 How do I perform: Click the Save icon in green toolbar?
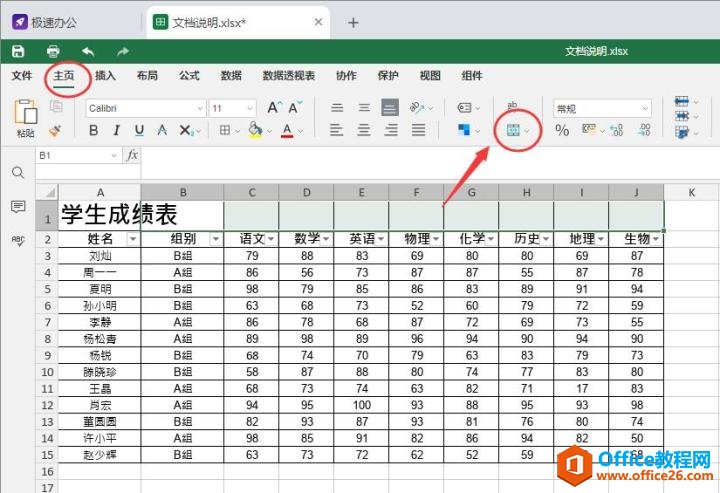point(18,51)
